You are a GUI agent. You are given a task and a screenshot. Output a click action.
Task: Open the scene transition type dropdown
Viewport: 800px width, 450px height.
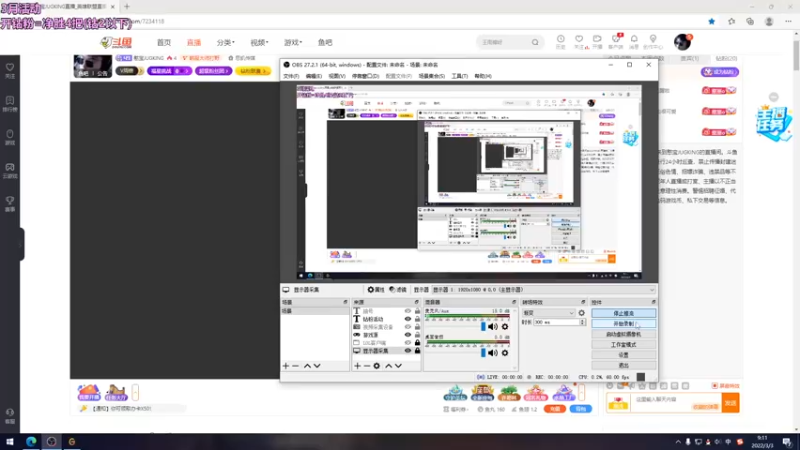pos(548,313)
